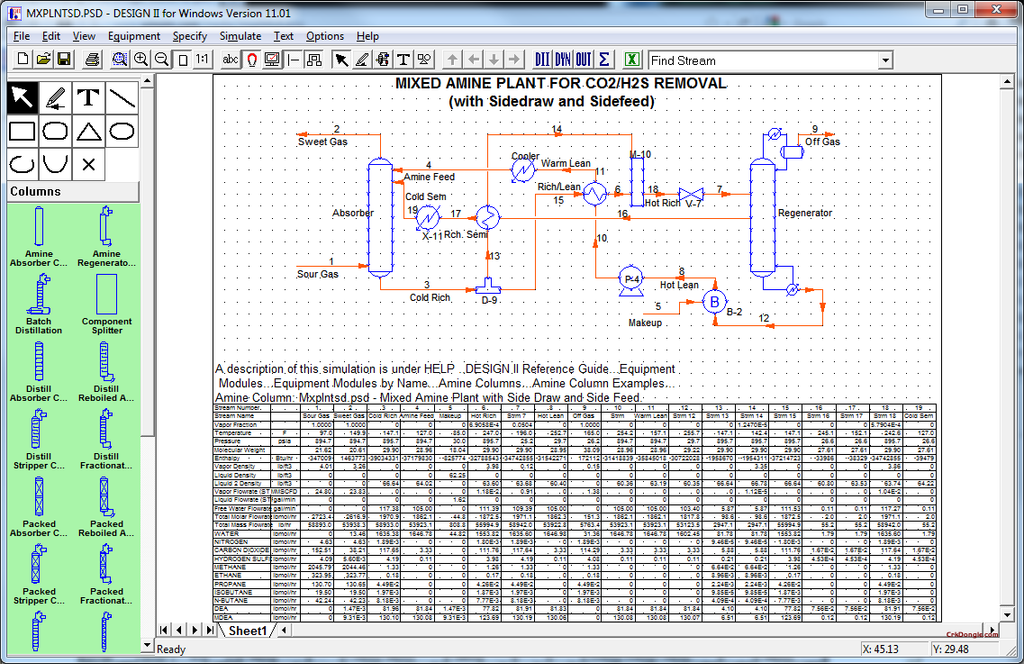The width and height of the screenshot is (1024, 664).
Task: Pick the Amine Regenerator column equipment
Action: [106, 236]
